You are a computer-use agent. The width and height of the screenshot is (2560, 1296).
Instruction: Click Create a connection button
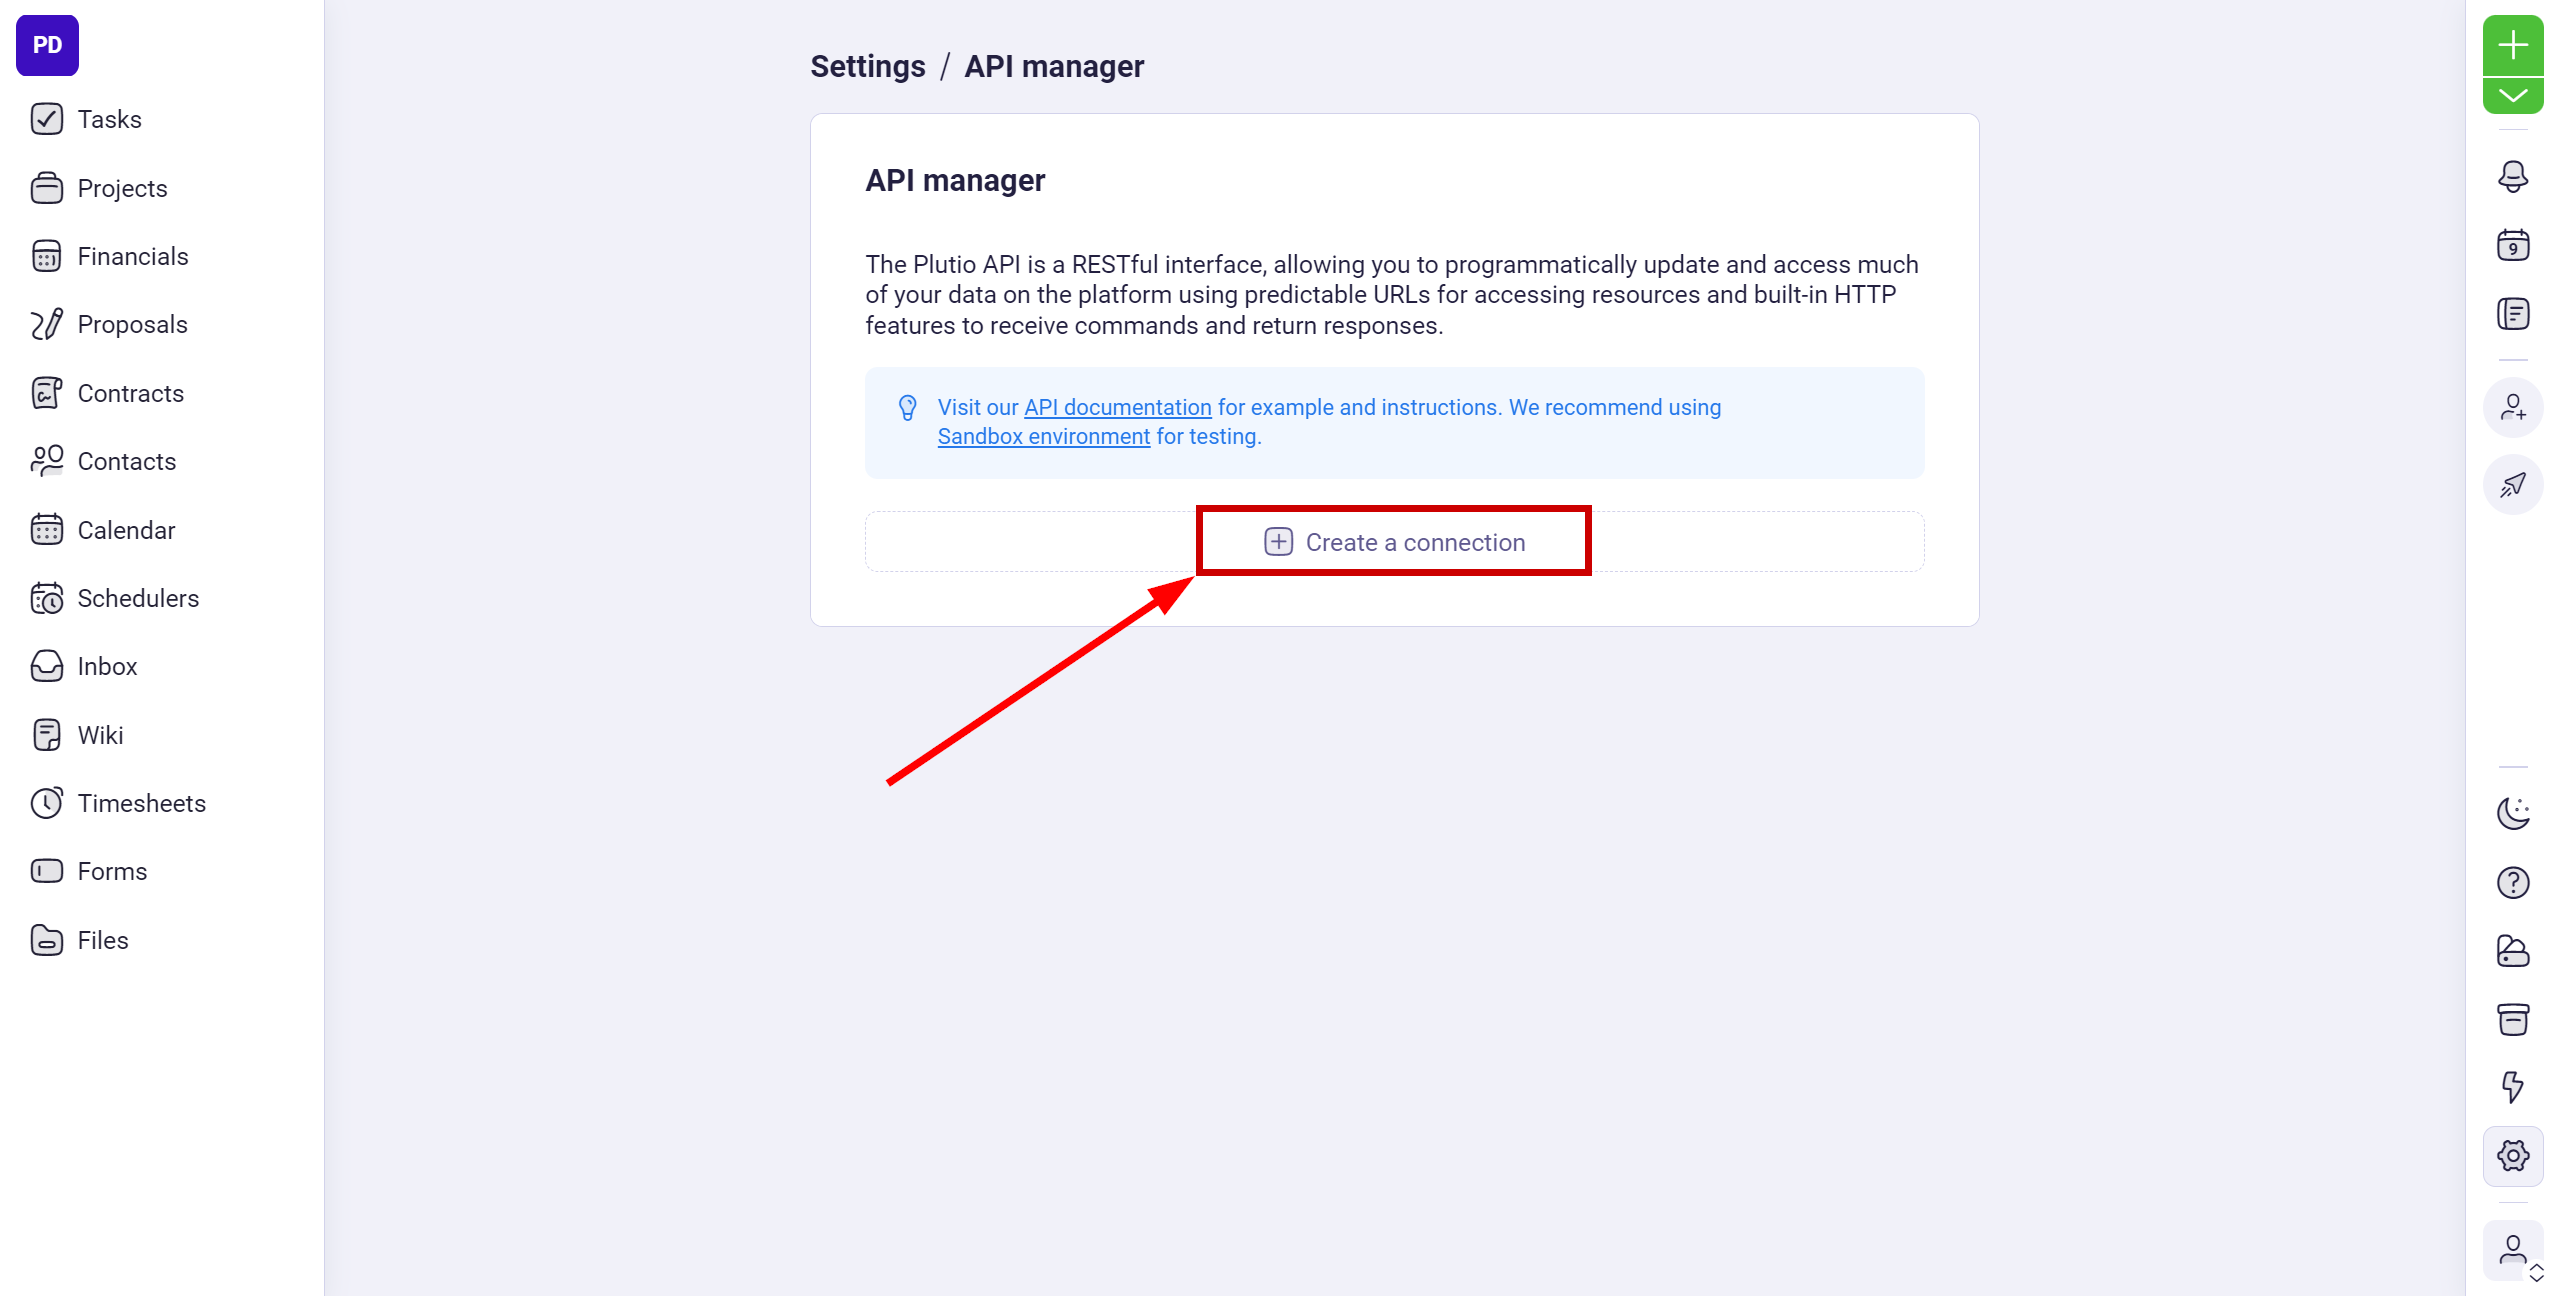click(1393, 541)
